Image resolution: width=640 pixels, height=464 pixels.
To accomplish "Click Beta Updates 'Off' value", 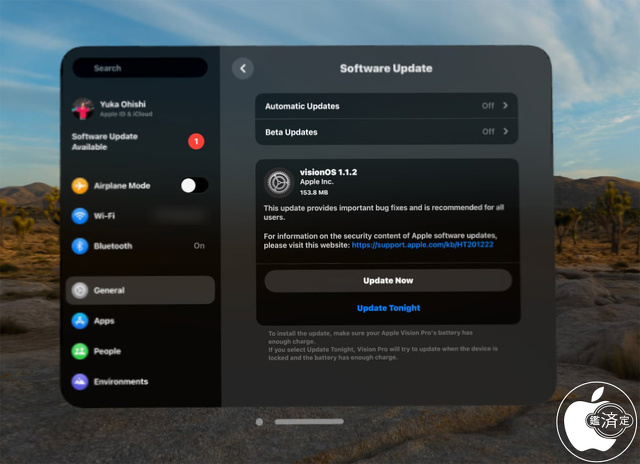I will click(x=488, y=132).
